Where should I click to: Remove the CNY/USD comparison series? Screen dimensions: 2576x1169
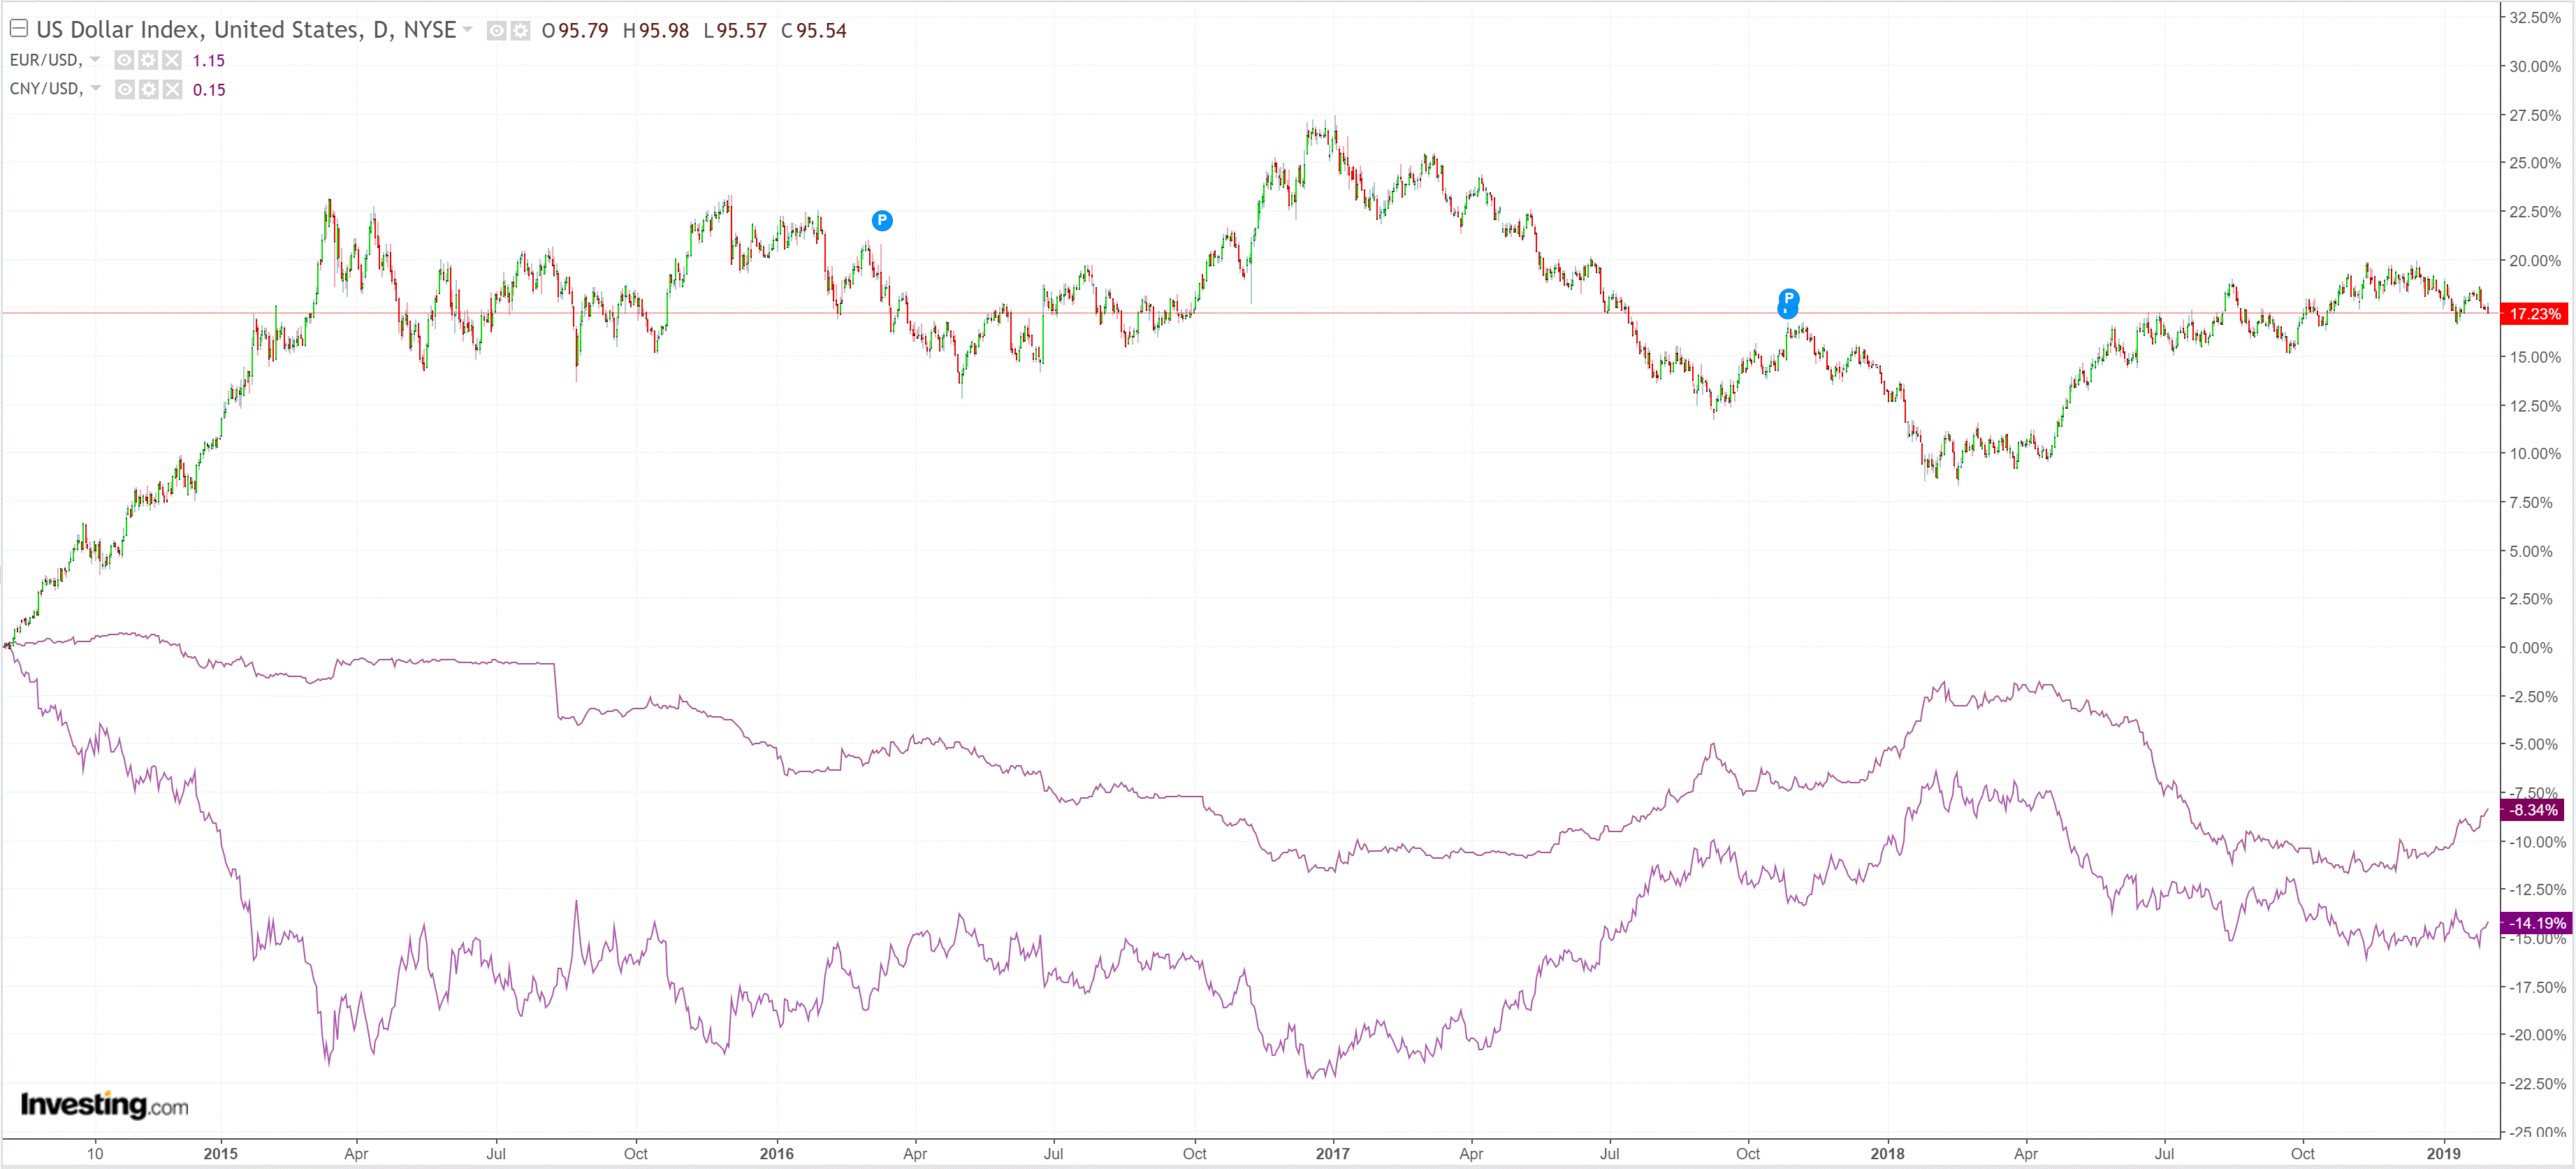point(172,90)
